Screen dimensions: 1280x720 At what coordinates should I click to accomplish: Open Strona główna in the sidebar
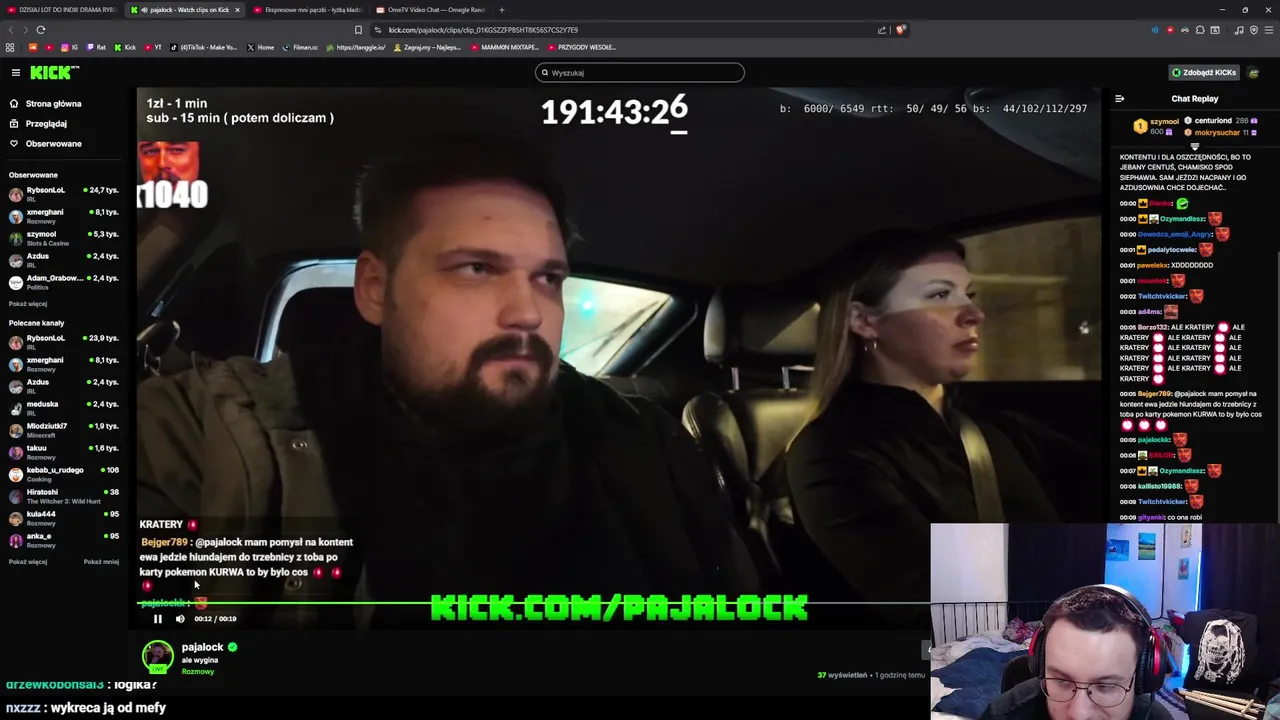click(53, 104)
